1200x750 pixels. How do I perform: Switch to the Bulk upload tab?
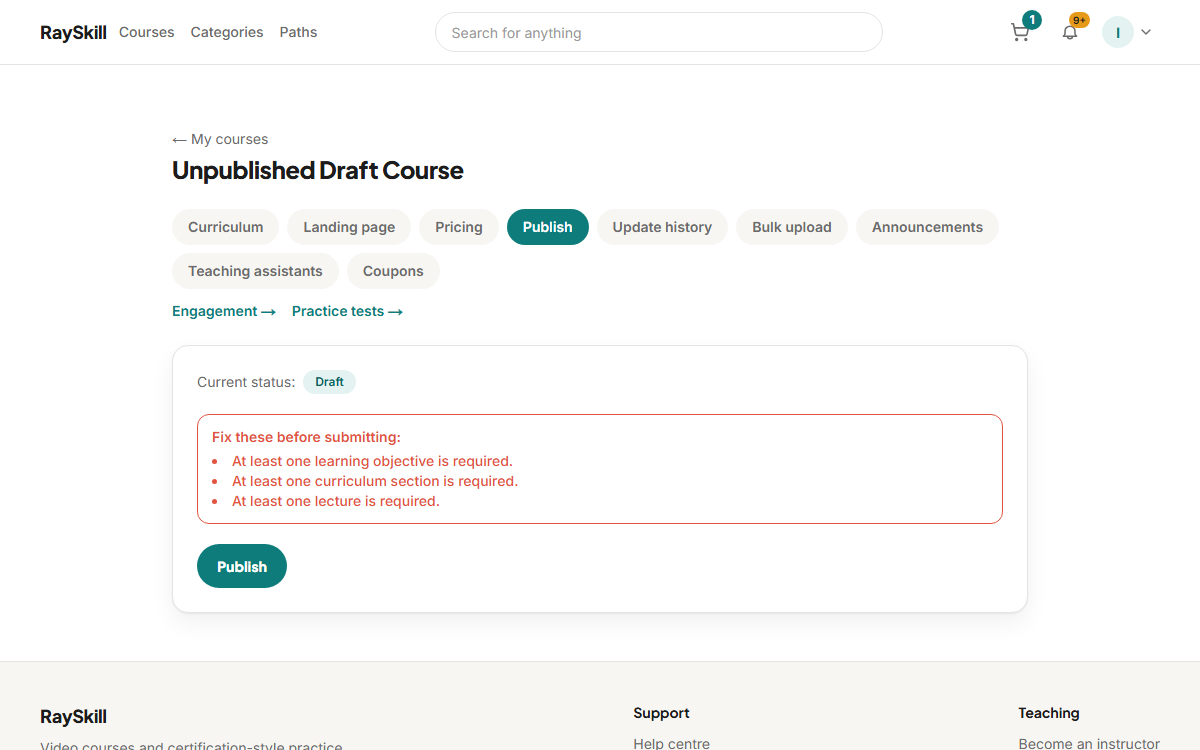point(792,227)
